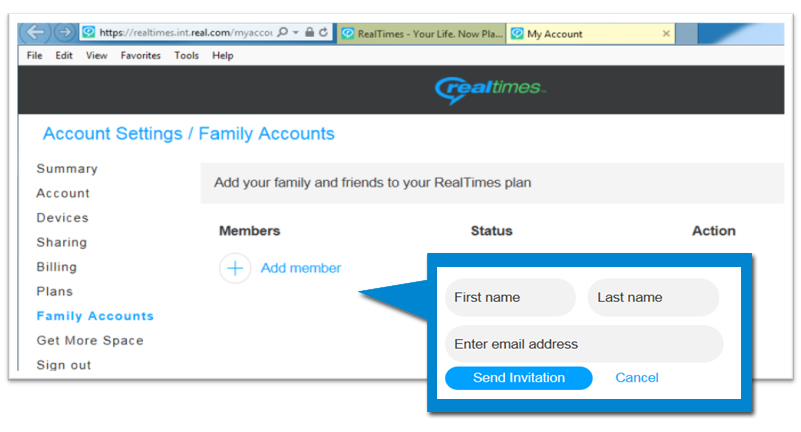Open the File menu
Viewport: 801px width, 432px height.
point(34,56)
